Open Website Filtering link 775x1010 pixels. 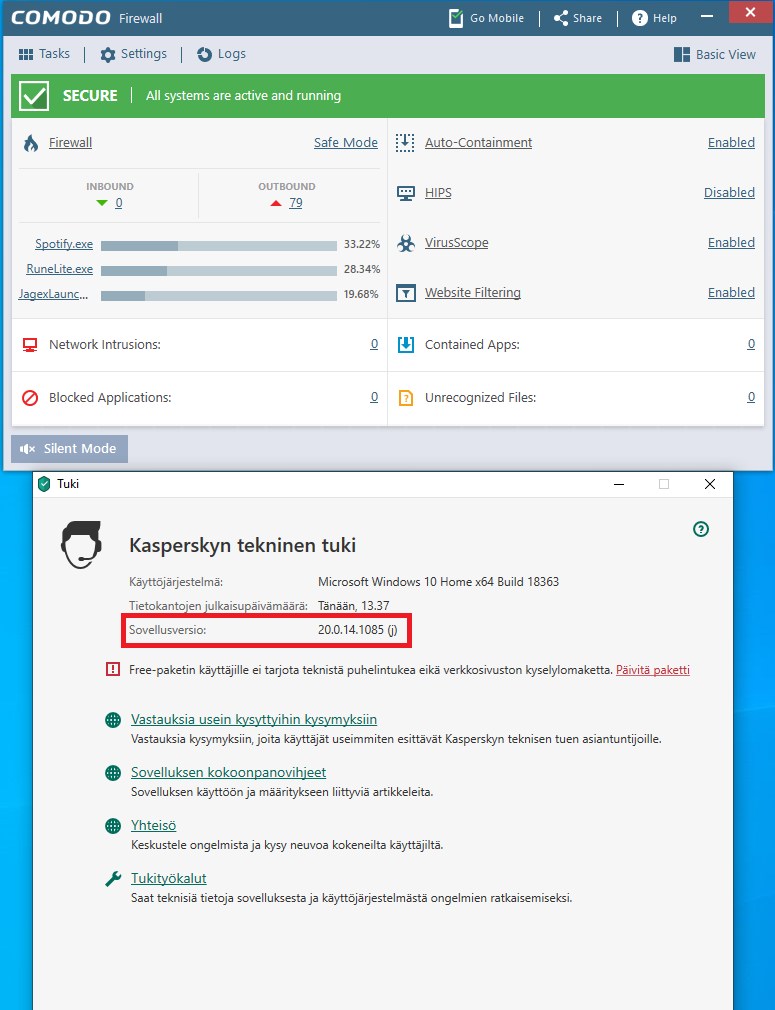[x=473, y=292]
